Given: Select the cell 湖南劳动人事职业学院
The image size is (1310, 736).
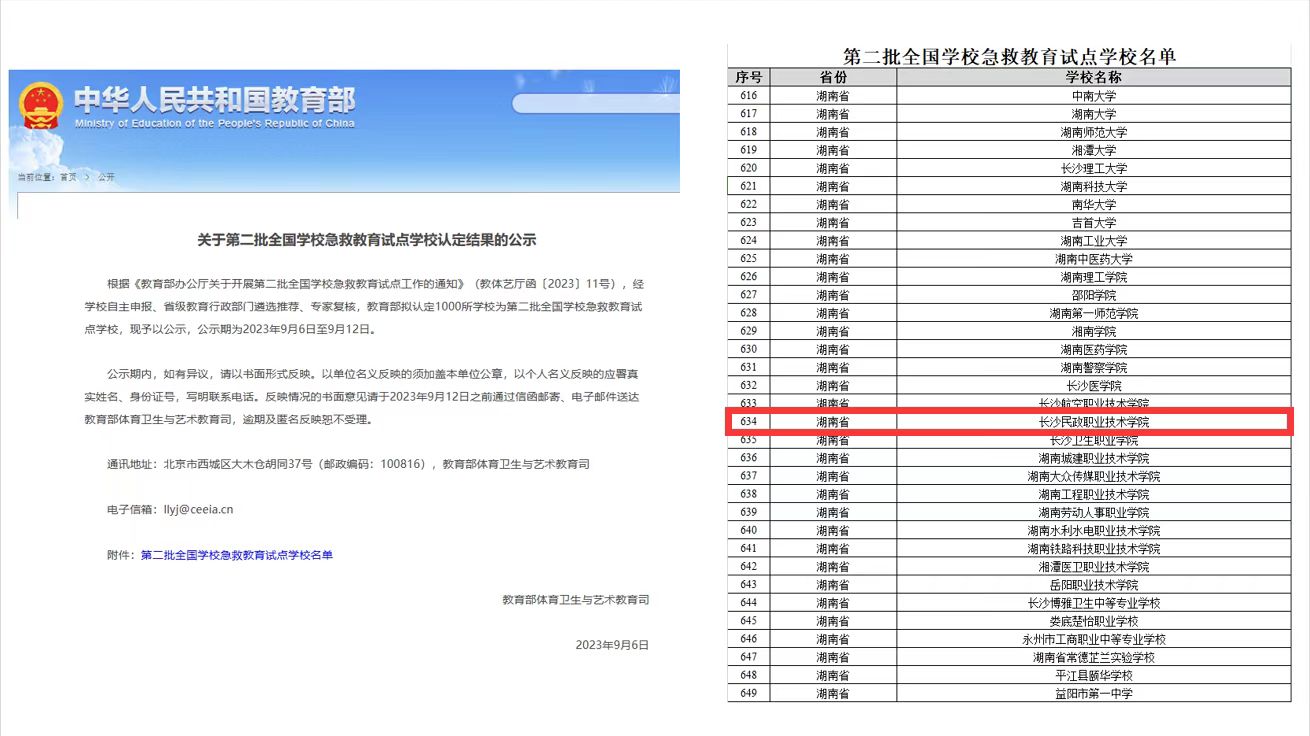Looking at the screenshot, I should pos(1094,512).
